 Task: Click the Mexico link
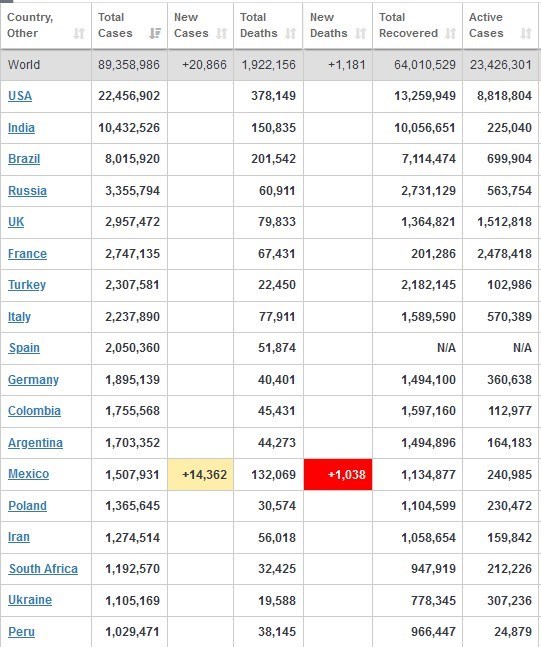click(x=28, y=474)
